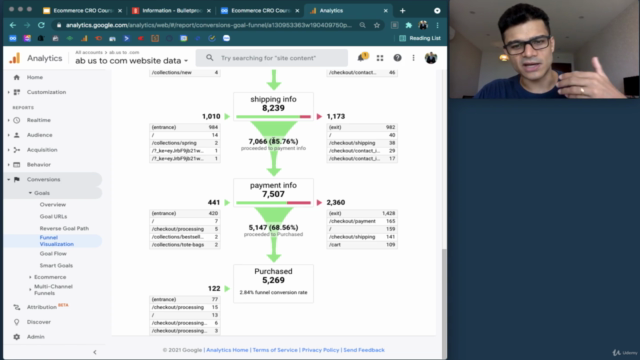Click the Purchased funnel step
Image resolution: width=640 pixels, height=360 pixels.
tap(273, 284)
